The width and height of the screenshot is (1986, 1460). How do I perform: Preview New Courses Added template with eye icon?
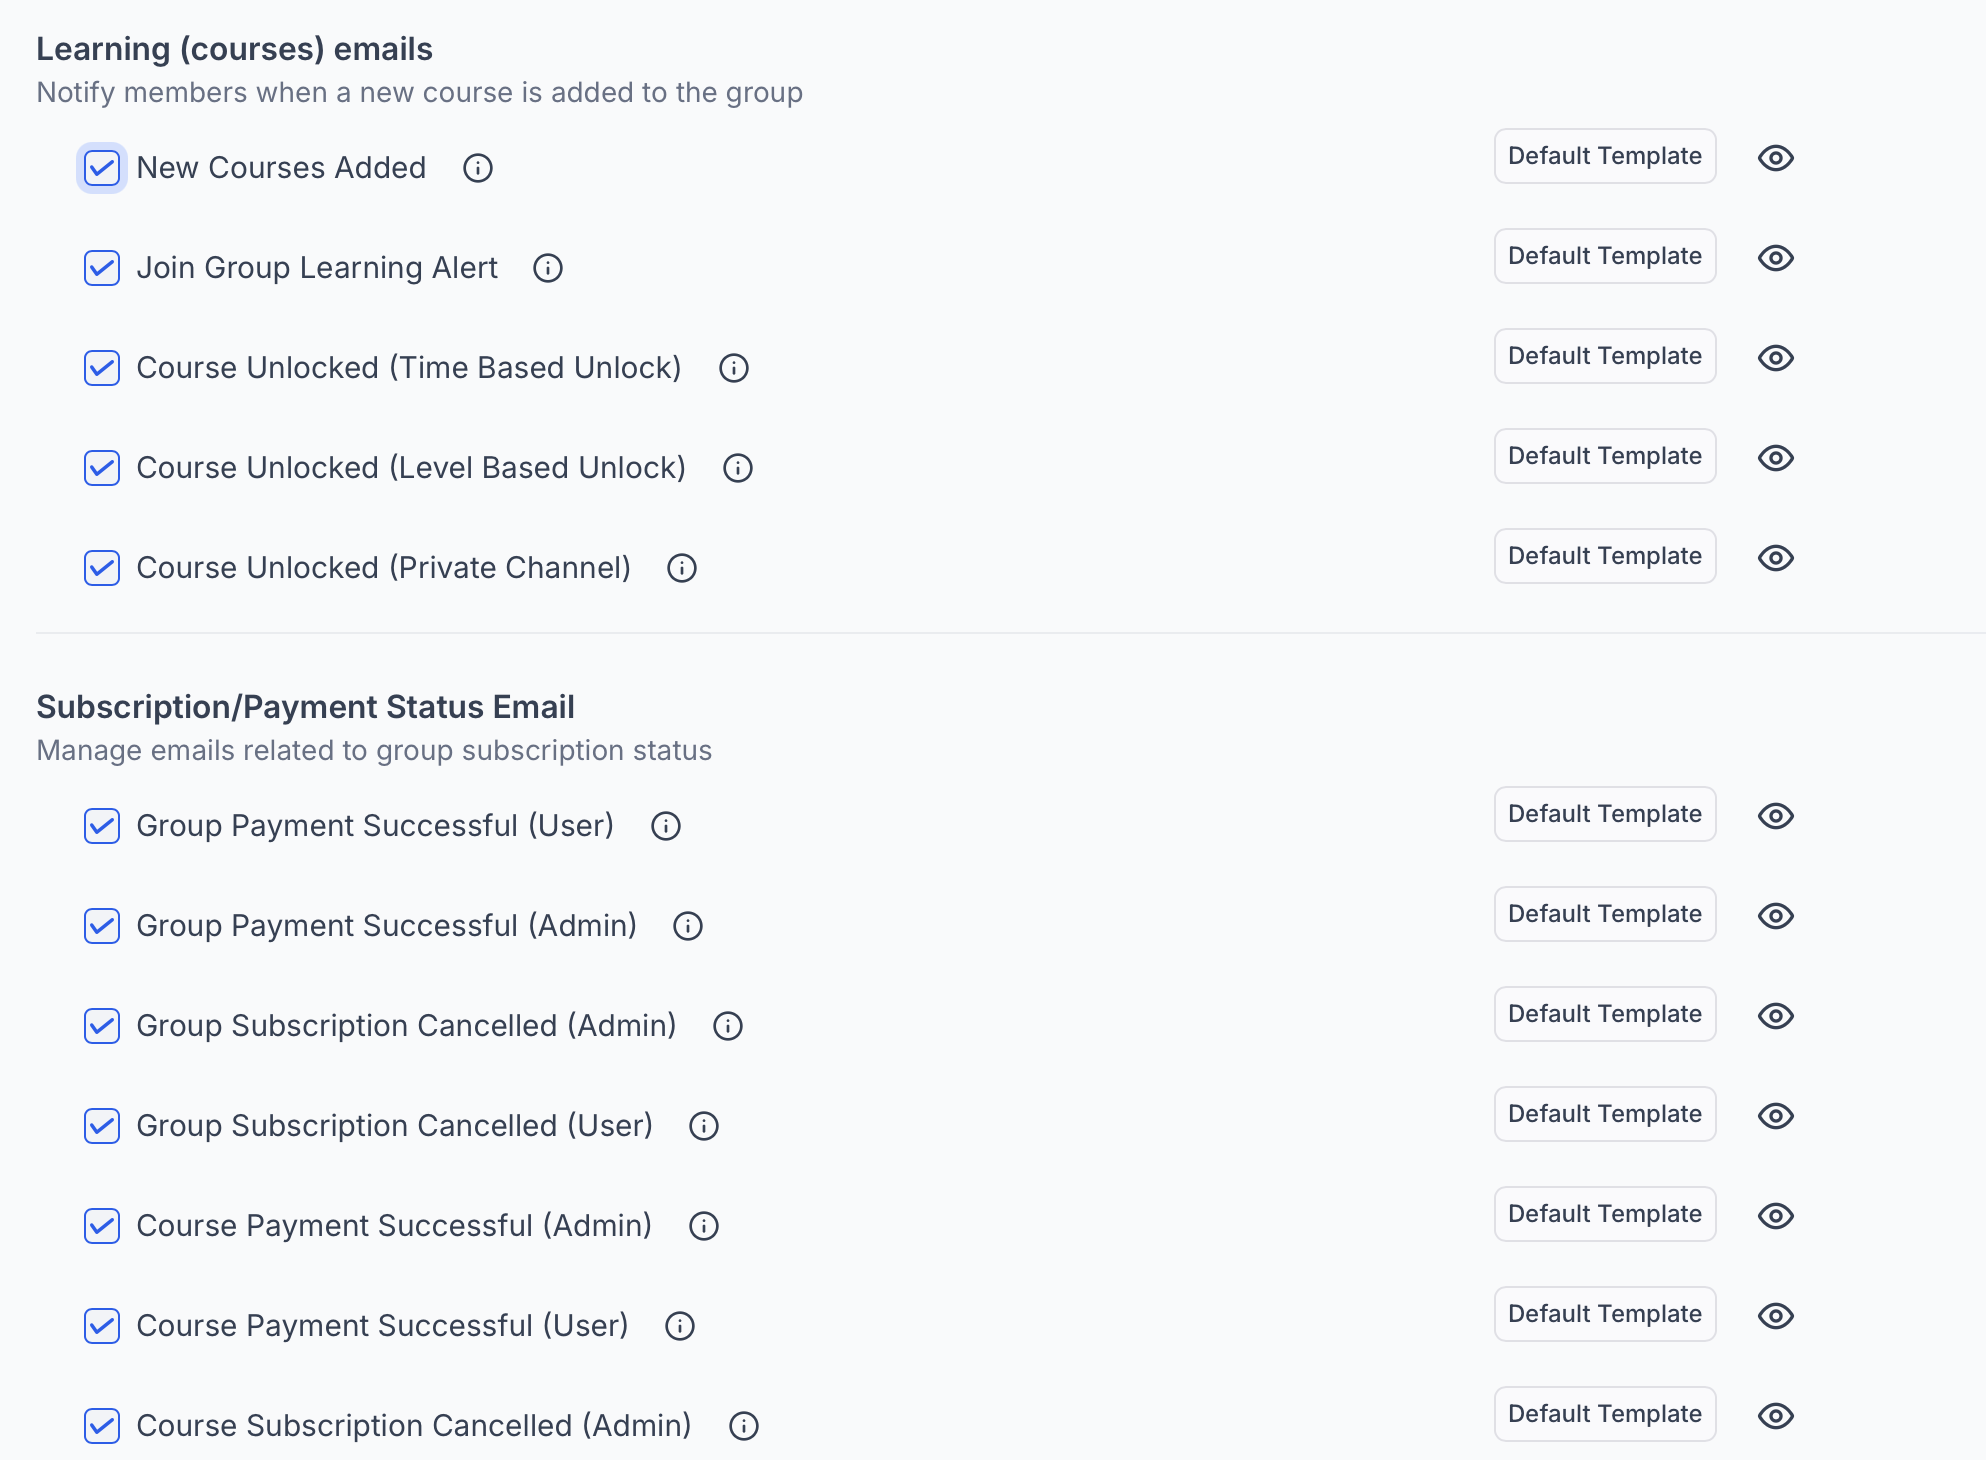(1776, 158)
